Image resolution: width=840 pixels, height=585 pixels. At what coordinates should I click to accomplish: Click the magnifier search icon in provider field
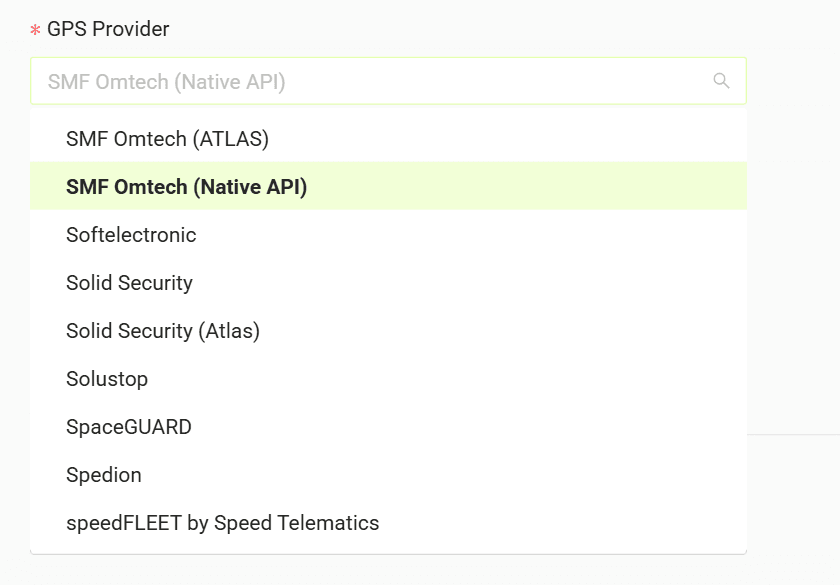tap(721, 81)
